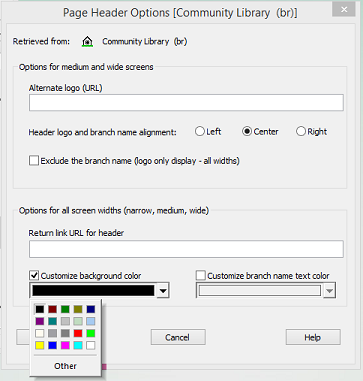Click the Community Library branch house icon
This screenshot has height=381, width=363.
[x=87, y=42]
